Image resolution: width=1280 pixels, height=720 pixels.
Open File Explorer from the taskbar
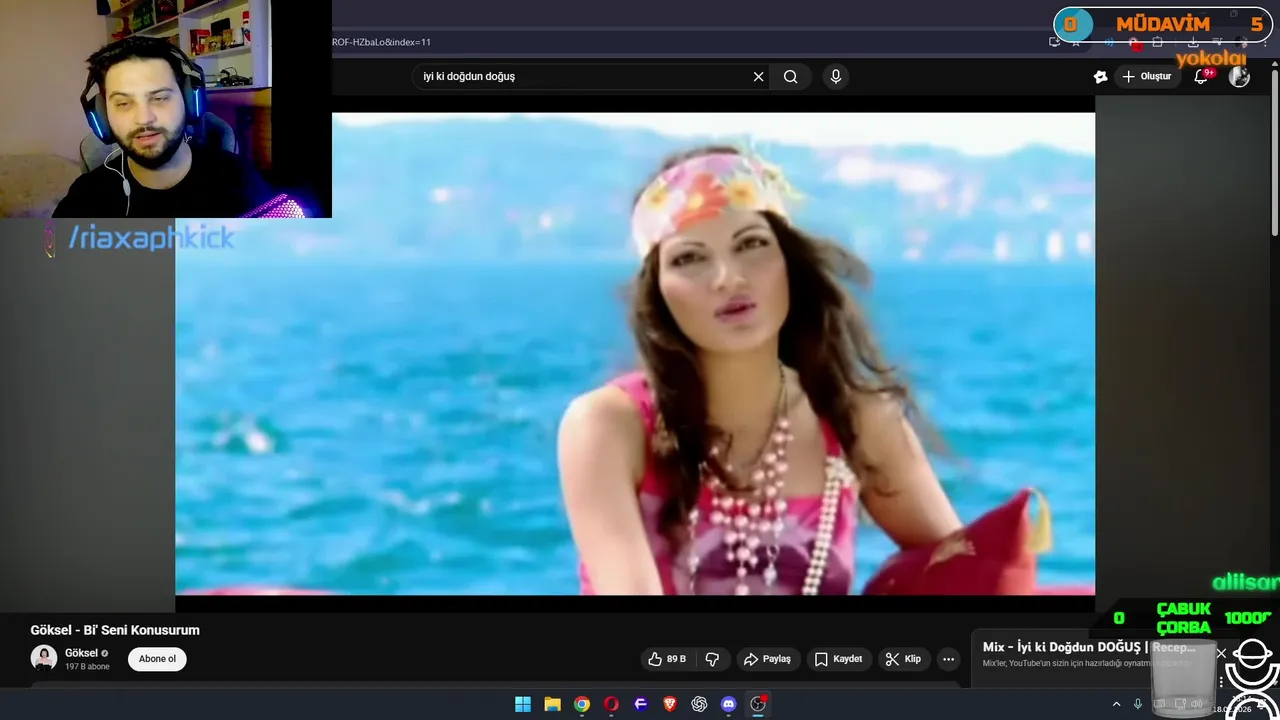(x=552, y=704)
